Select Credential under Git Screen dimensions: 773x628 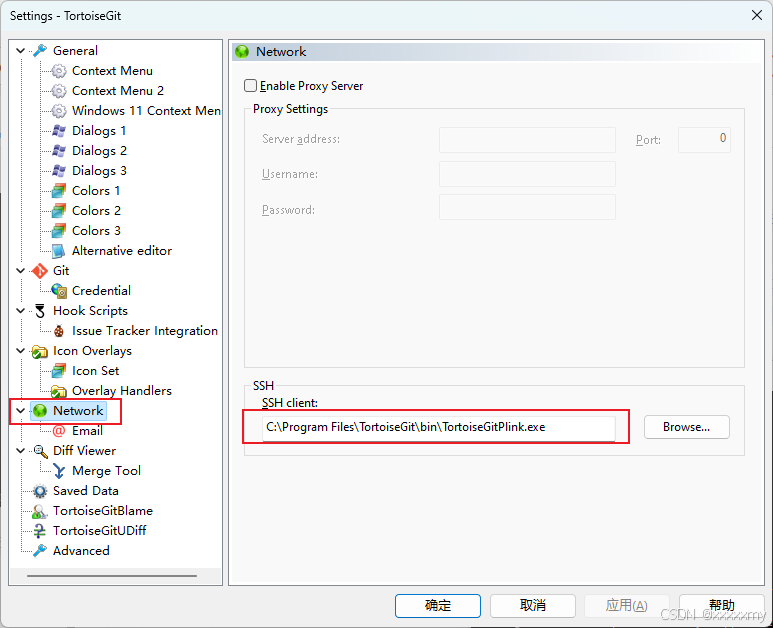[101, 291]
